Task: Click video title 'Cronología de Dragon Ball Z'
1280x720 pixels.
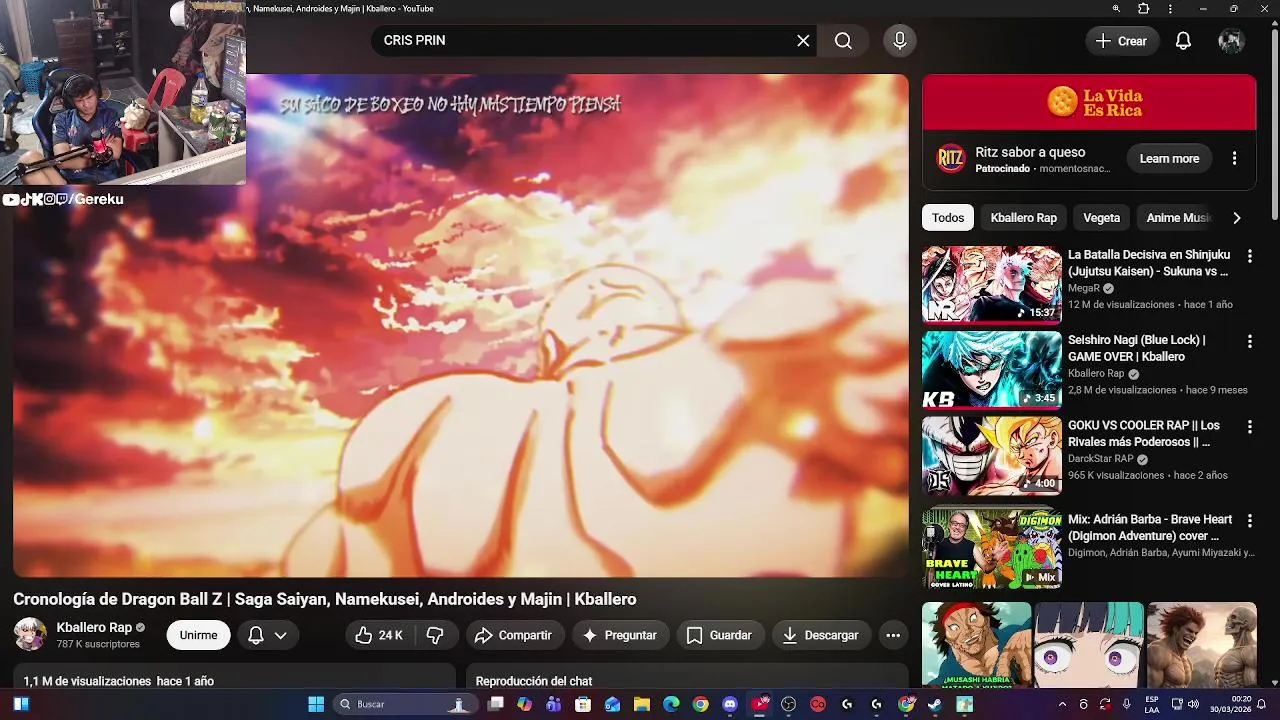Action: tap(325, 599)
